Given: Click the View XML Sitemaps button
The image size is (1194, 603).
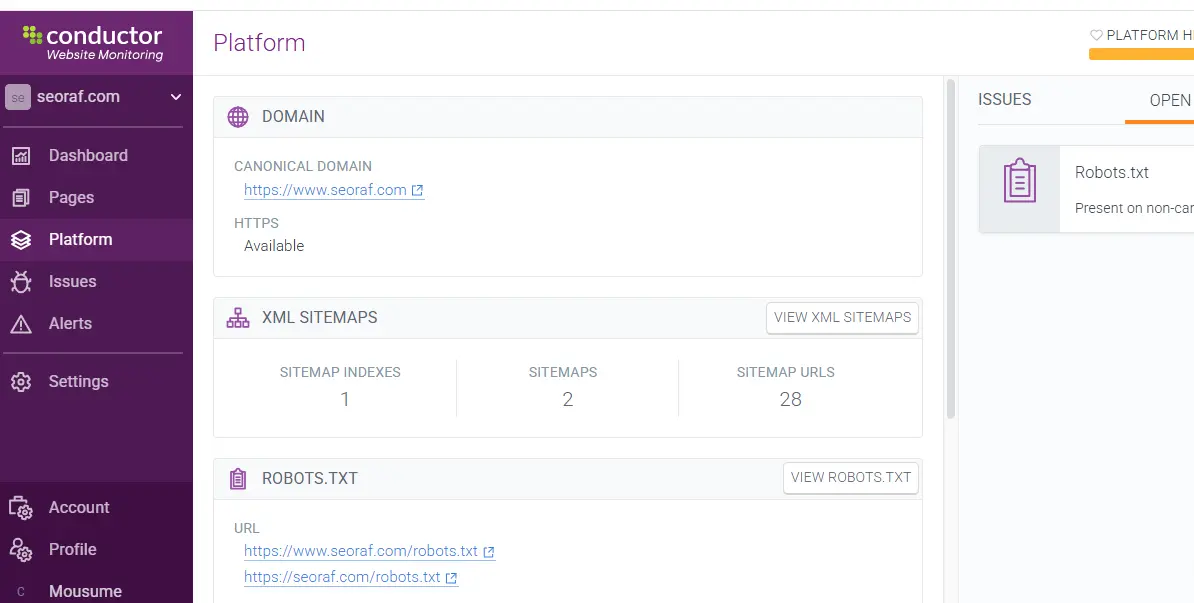Looking at the screenshot, I should pos(842,317).
